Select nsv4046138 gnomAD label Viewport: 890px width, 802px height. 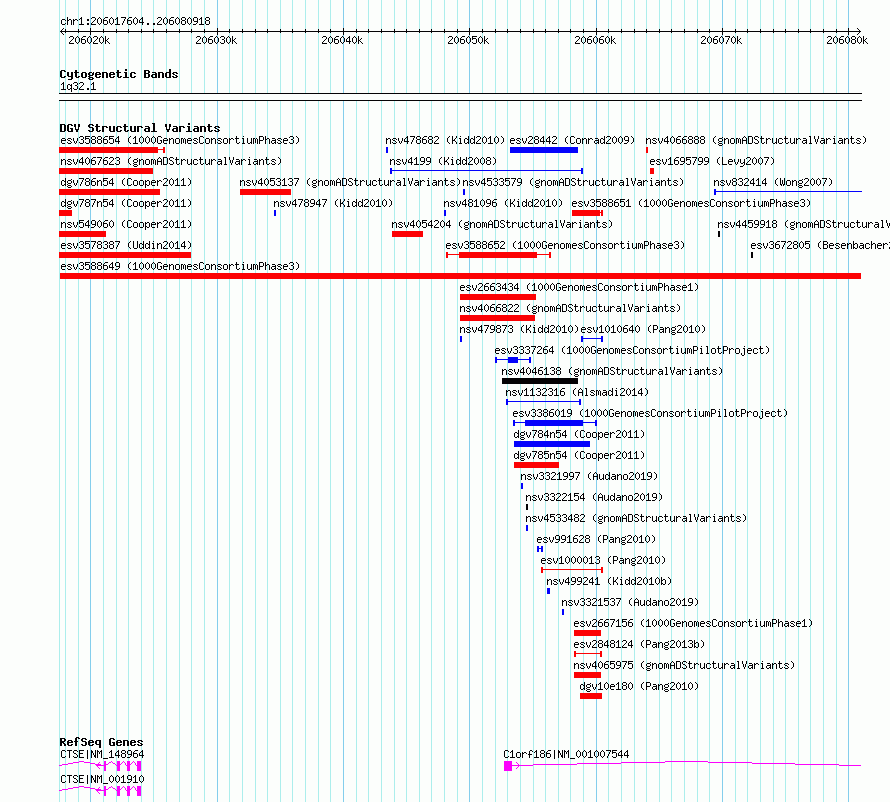coord(612,371)
